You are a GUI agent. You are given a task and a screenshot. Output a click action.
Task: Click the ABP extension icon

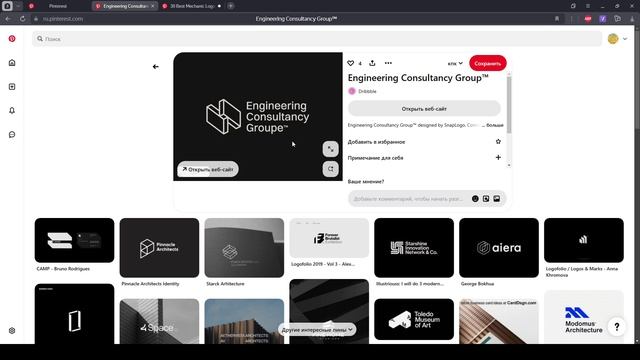588,19
